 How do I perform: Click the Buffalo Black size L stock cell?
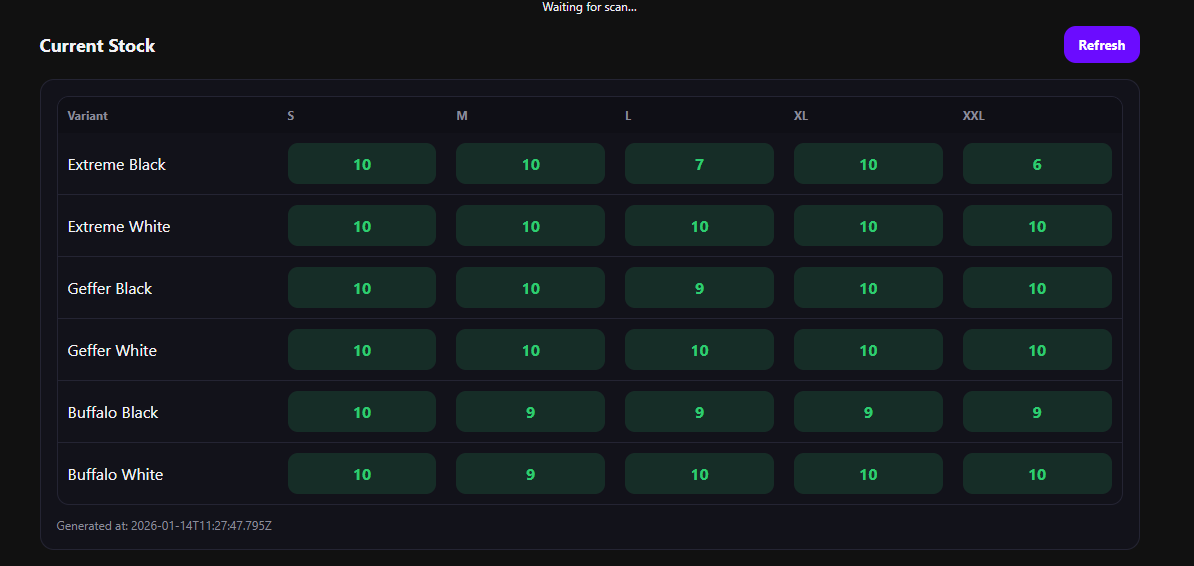pos(699,411)
